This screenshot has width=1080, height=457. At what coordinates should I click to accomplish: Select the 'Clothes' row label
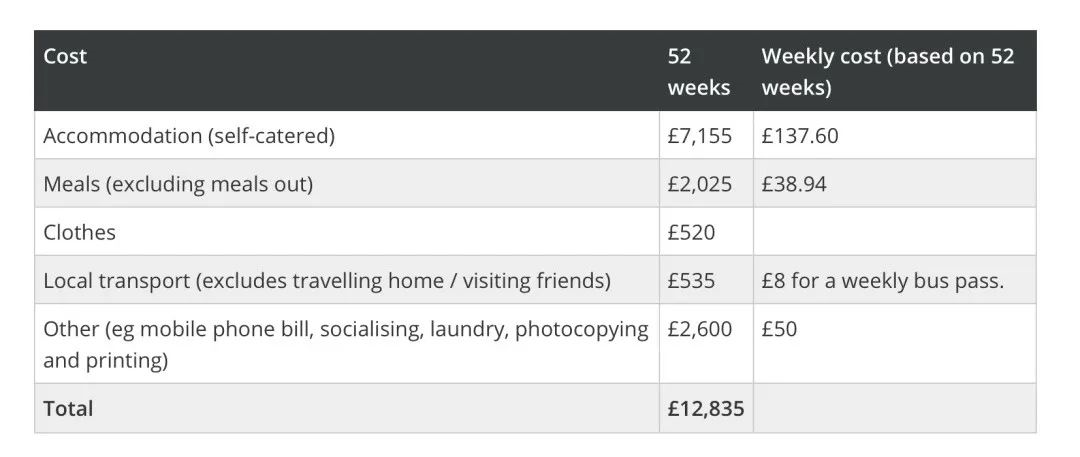(79, 232)
